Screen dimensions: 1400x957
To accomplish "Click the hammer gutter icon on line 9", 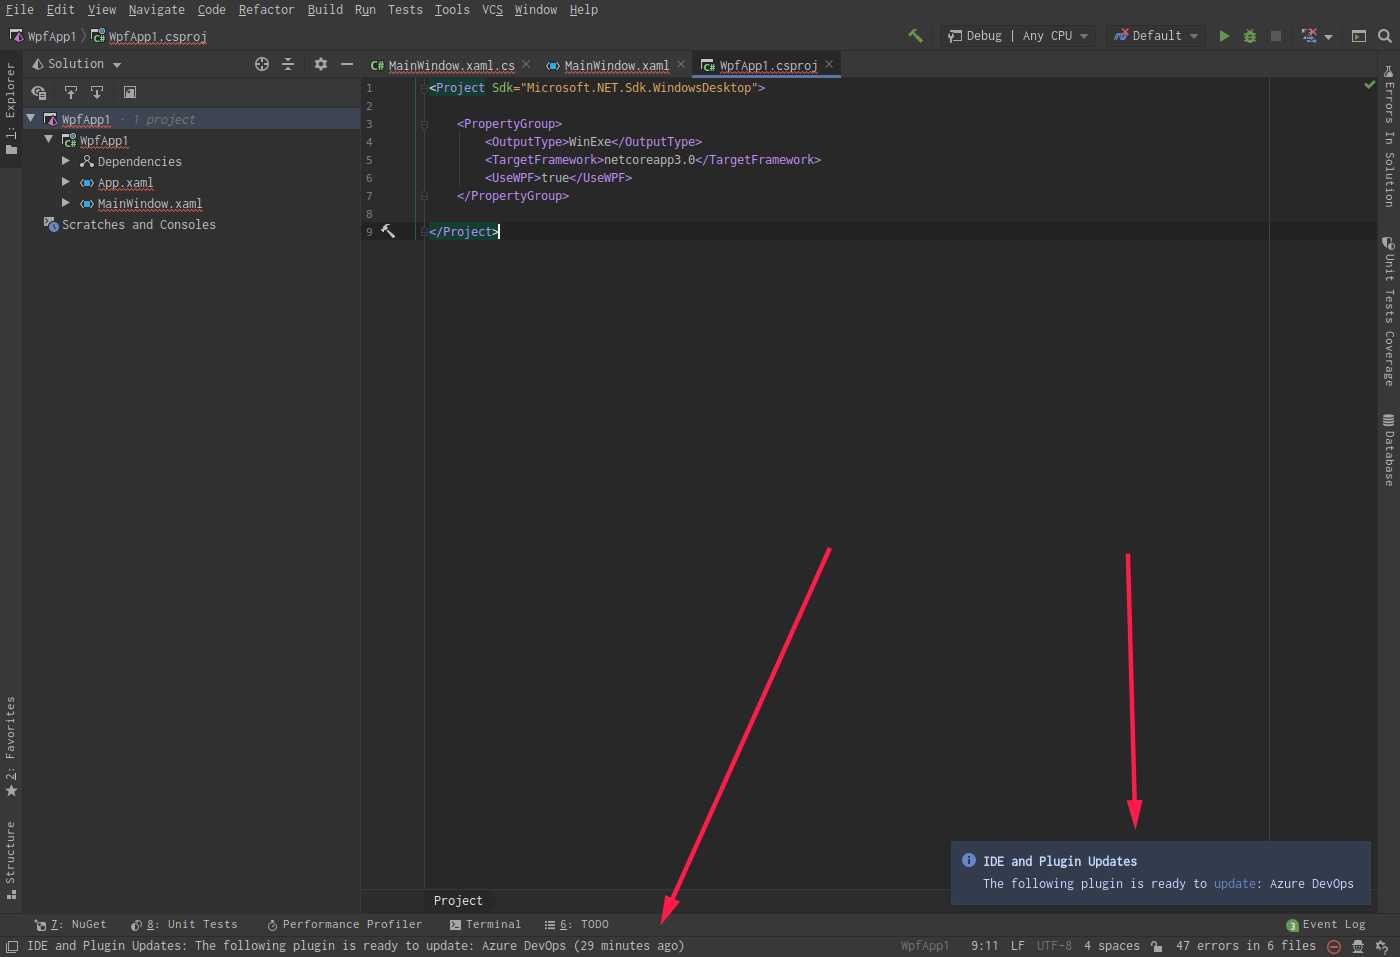I will [388, 231].
